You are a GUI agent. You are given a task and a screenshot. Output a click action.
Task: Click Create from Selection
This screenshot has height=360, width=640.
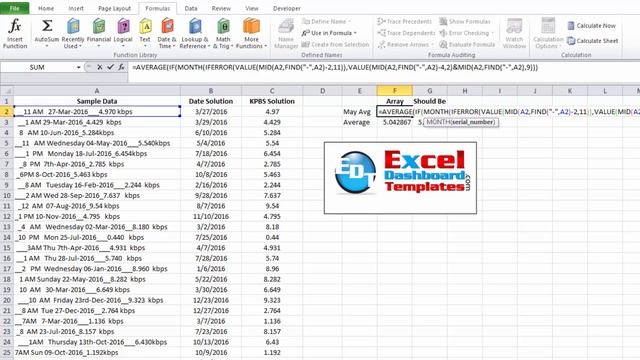coord(335,44)
